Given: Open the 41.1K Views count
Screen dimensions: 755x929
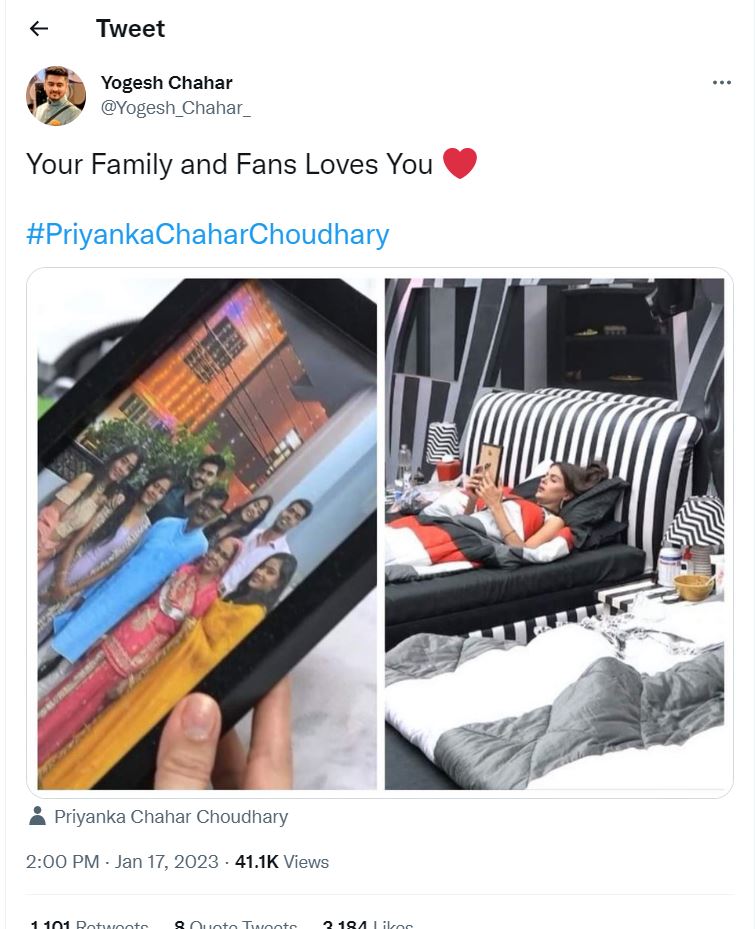Looking at the screenshot, I should (x=281, y=861).
